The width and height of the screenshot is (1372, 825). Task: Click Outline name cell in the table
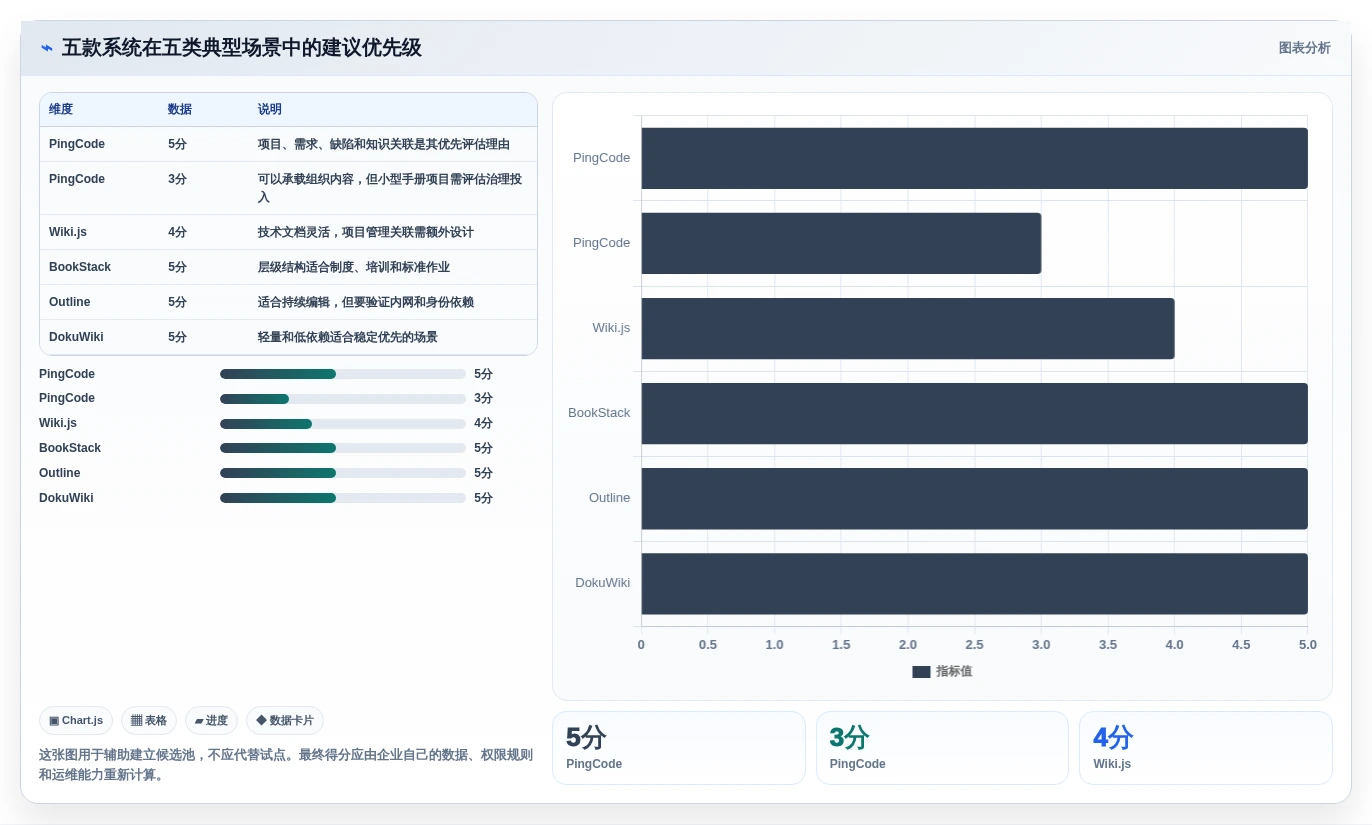pos(70,302)
